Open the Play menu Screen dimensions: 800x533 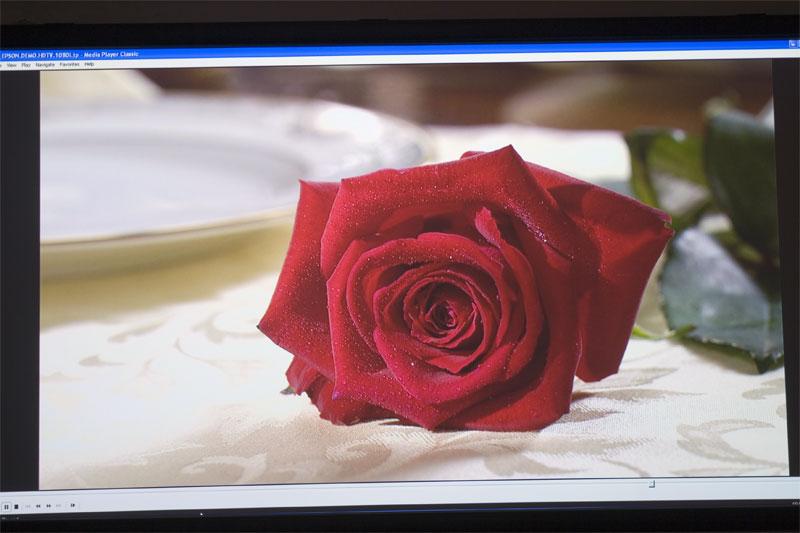tap(27, 65)
